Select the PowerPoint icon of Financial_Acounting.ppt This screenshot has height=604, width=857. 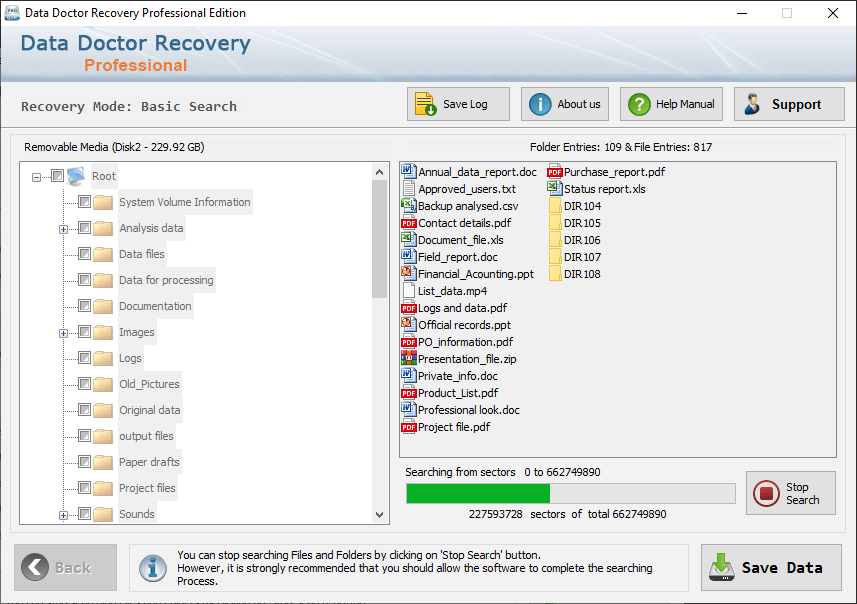(x=408, y=273)
